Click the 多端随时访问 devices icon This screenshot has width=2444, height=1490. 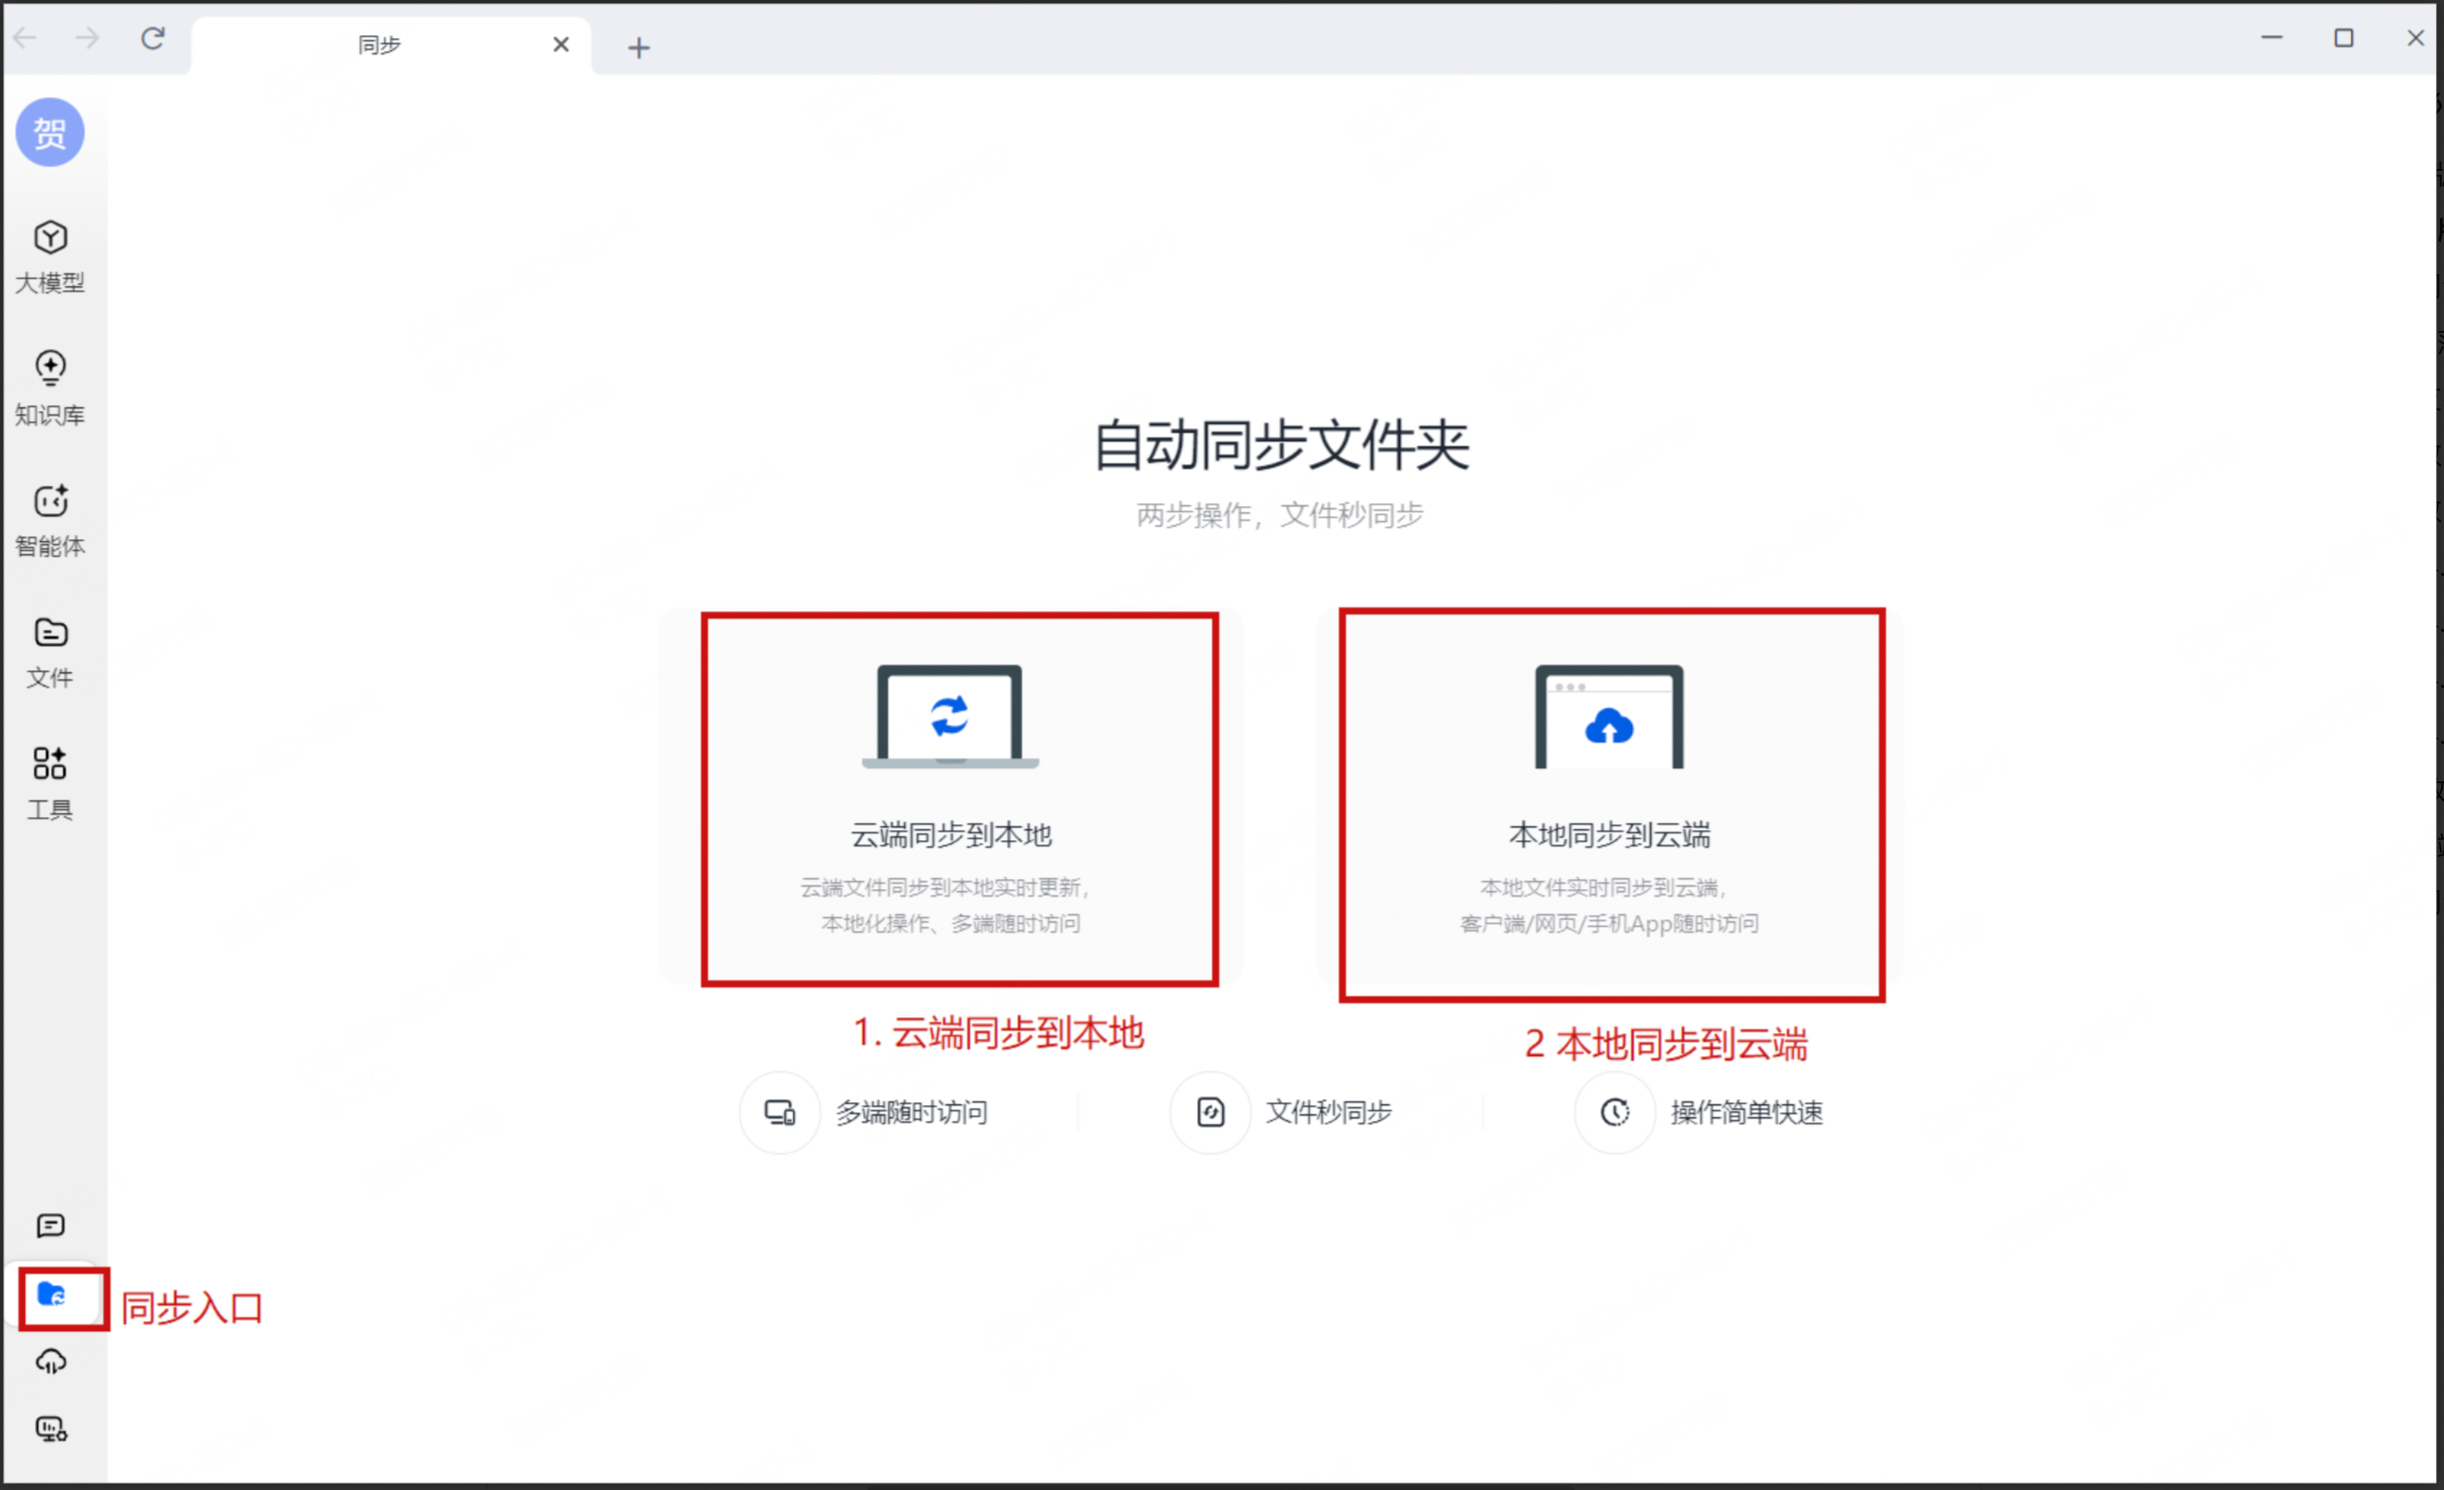(x=778, y=1111)
